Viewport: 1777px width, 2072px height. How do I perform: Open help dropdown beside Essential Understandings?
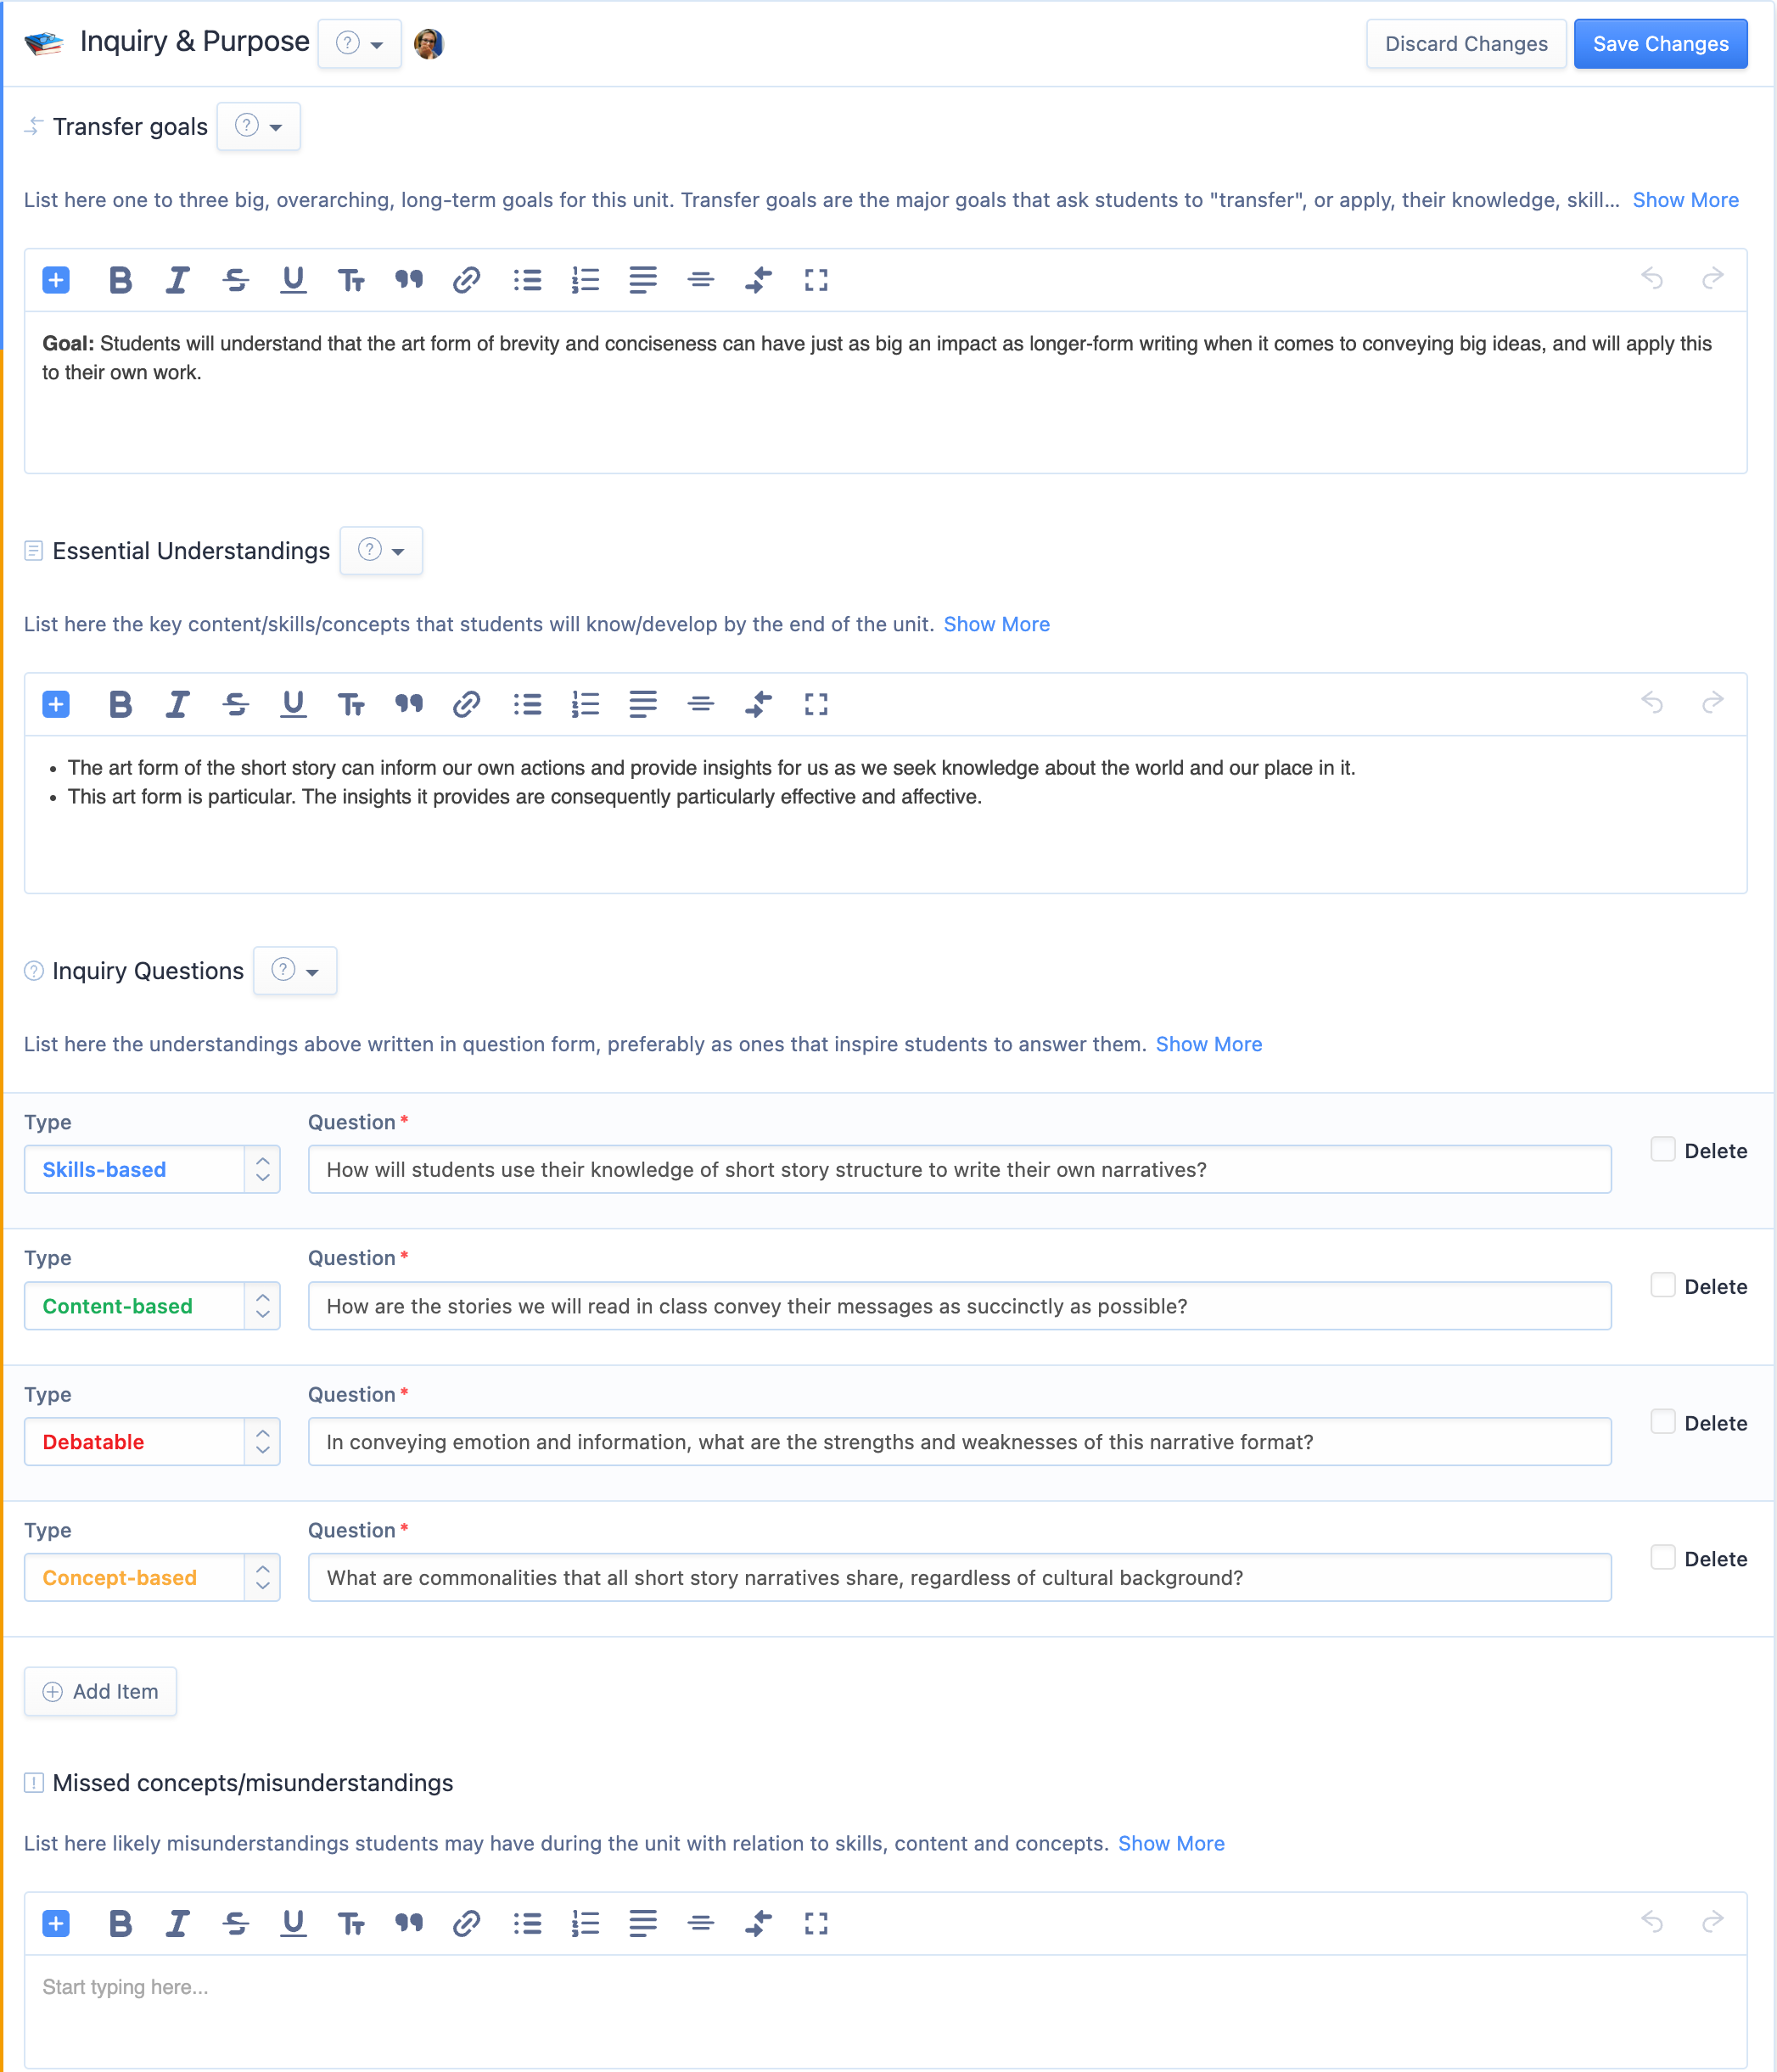(x=381, y=551)
